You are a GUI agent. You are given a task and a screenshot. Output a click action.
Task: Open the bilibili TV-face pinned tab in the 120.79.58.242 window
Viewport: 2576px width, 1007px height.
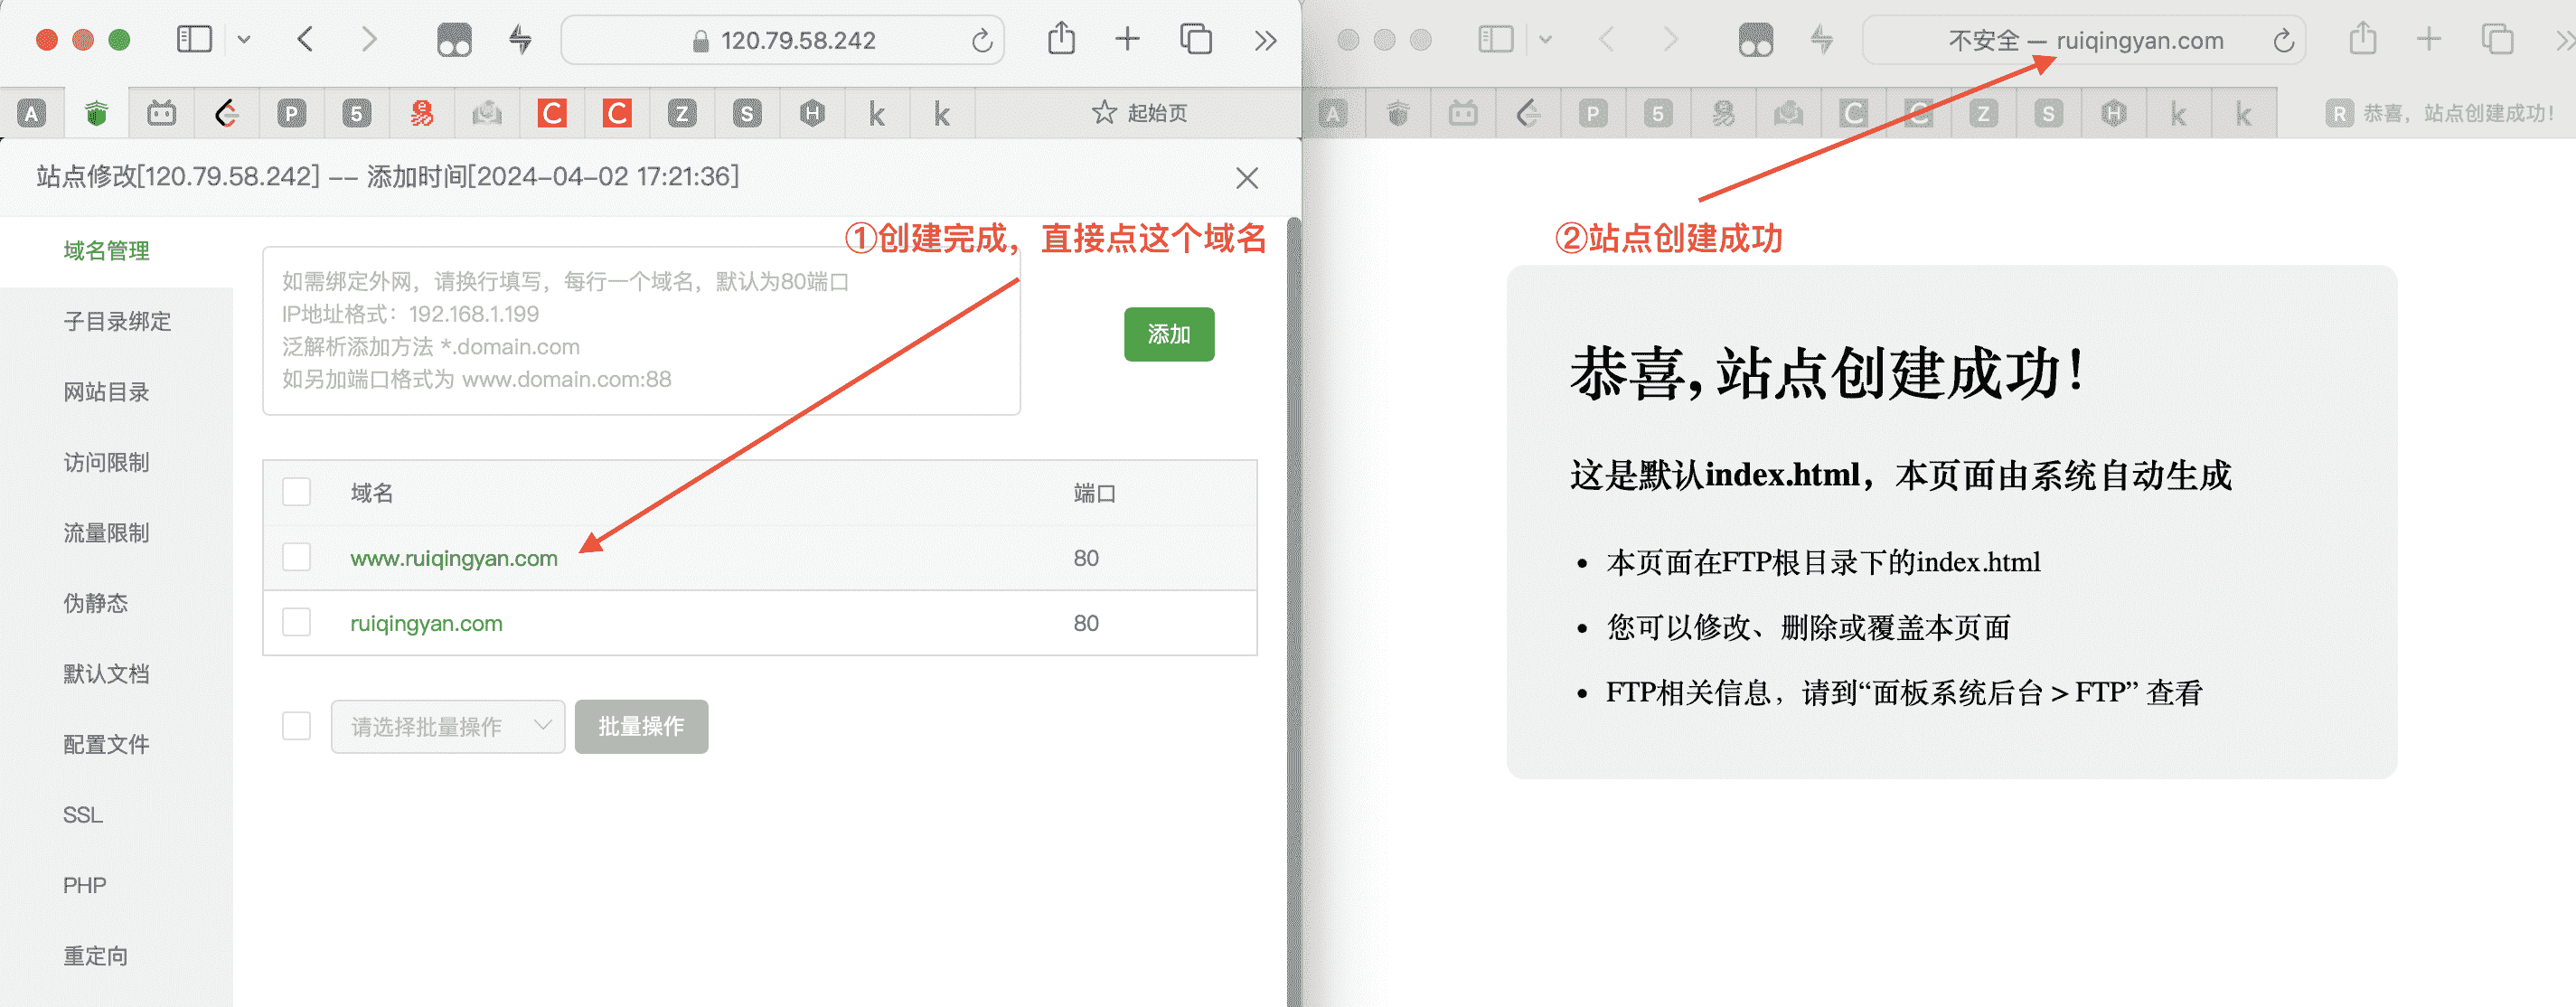(x=162, y=113)
